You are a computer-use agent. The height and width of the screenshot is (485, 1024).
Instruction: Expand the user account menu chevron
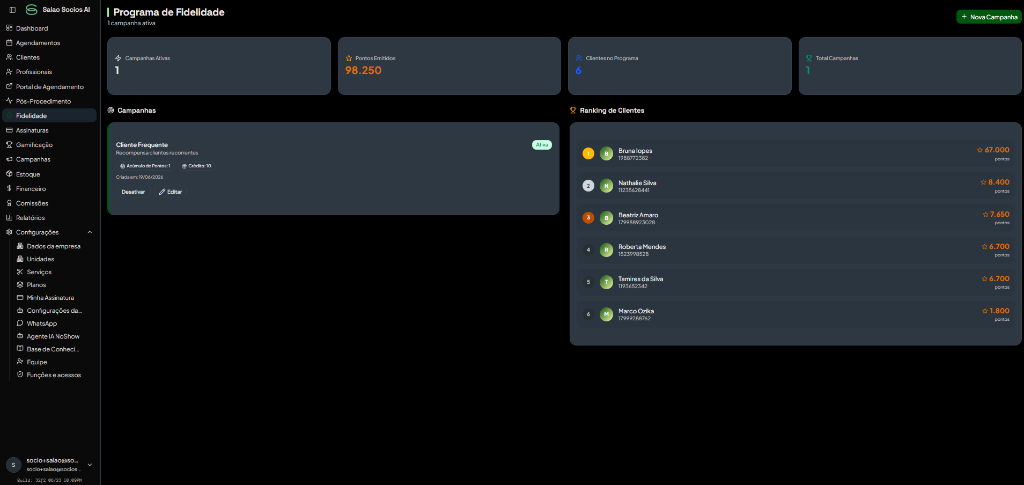89,465
